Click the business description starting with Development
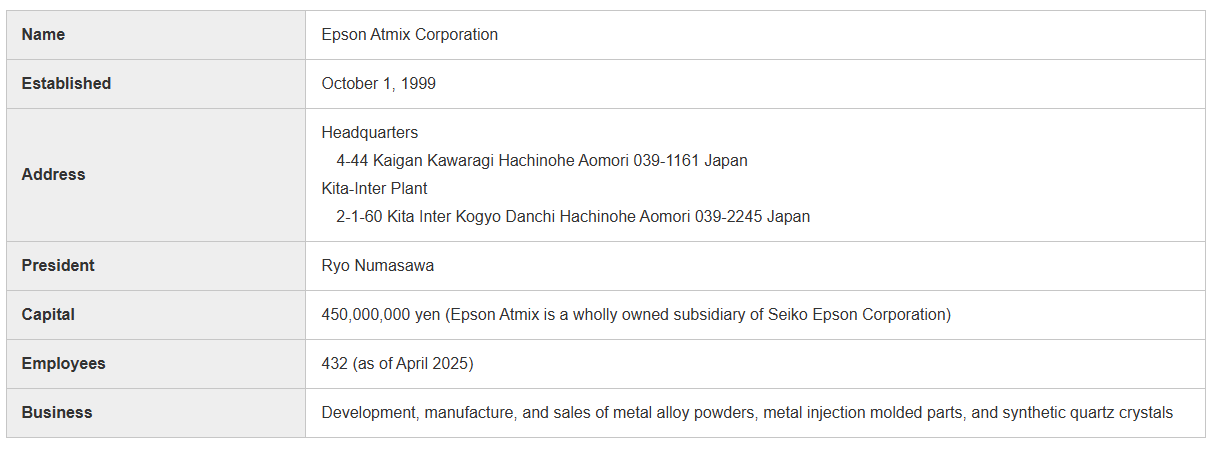This screenshot has width=1222, height=450. (746, 413)
